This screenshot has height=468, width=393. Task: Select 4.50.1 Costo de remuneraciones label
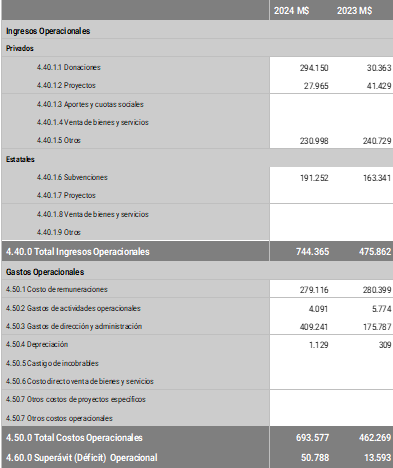57,289
